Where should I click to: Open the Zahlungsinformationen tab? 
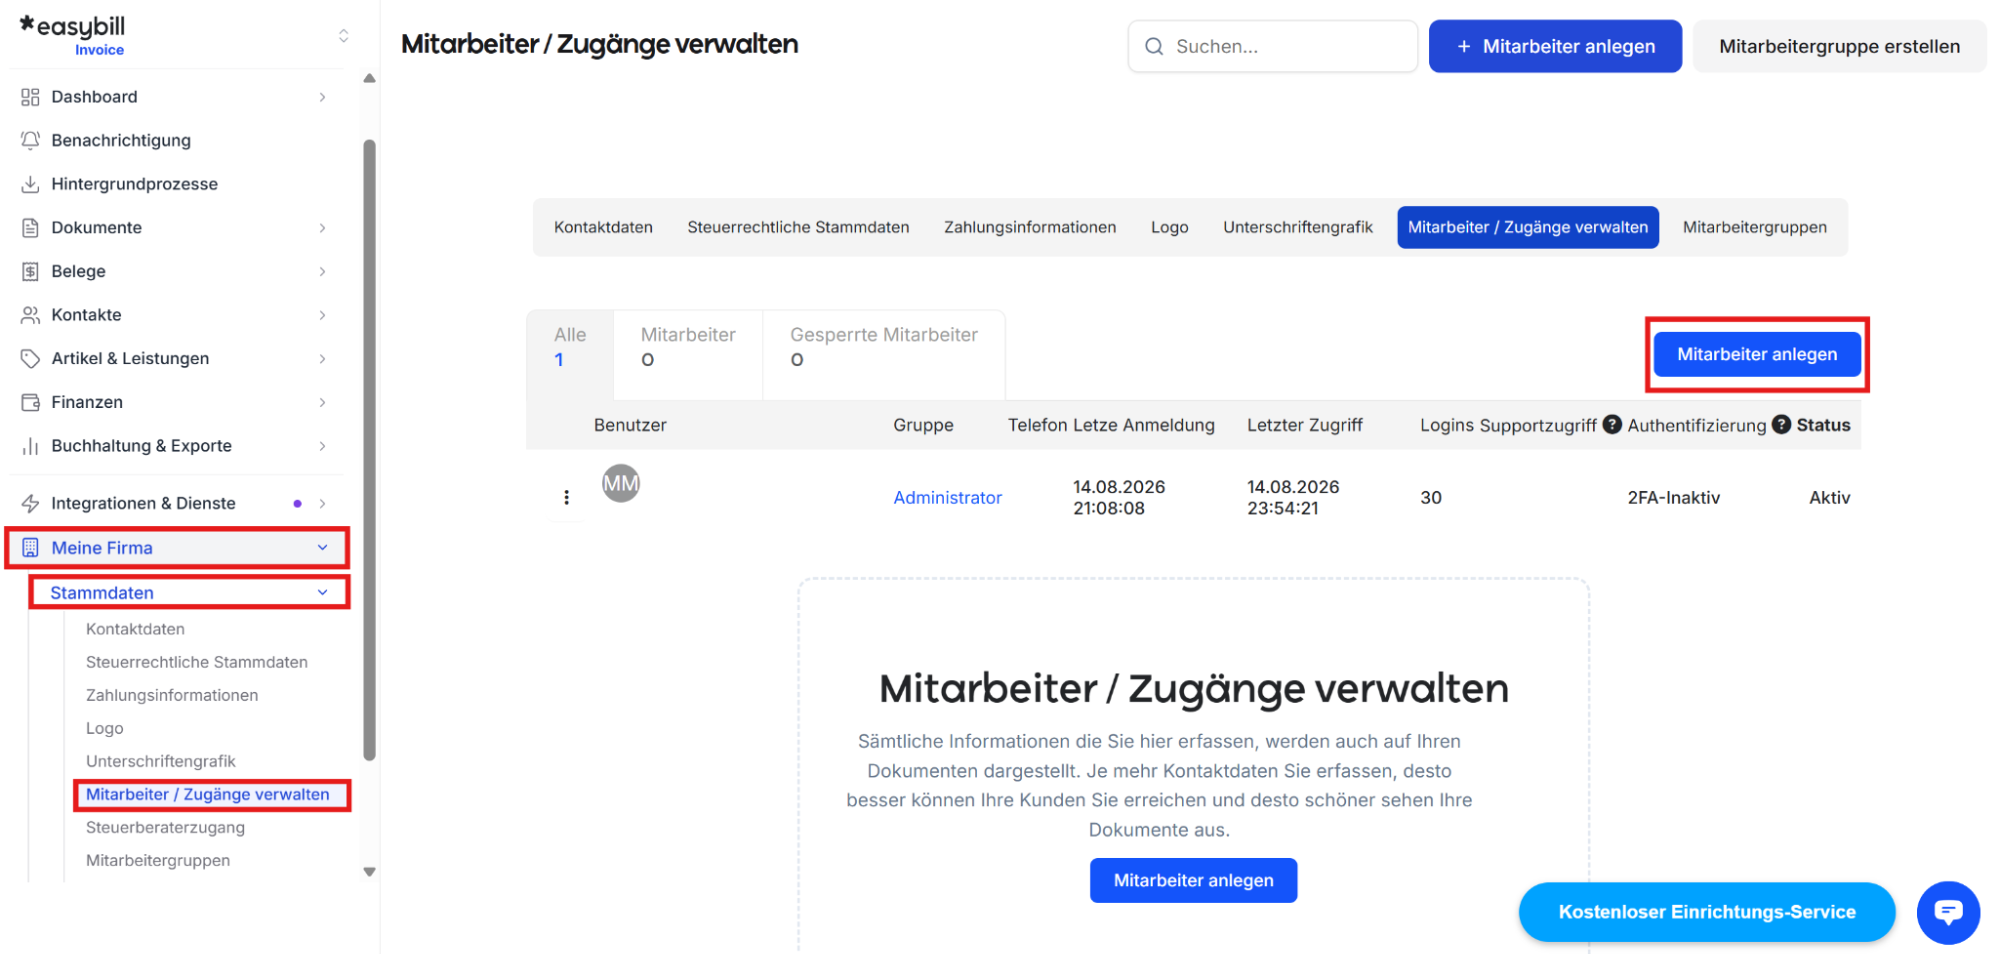pyautogui.click(x=1030, y=227)
